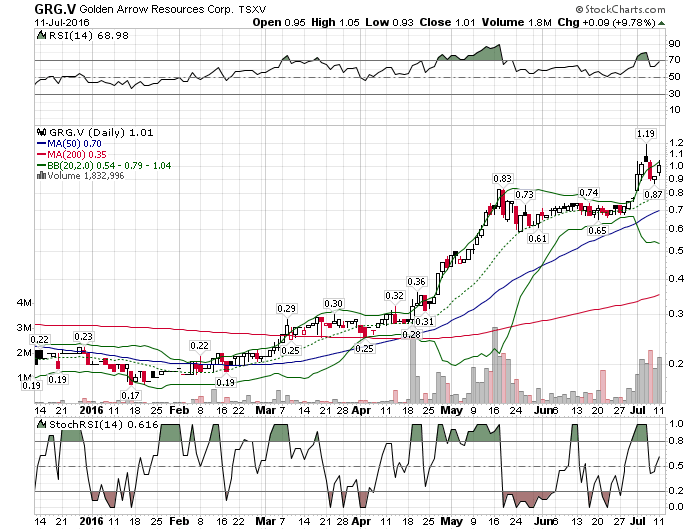Click the Chg +0.09 (+9.78%) value
The image size is (700, 530).
coord(606,22)
